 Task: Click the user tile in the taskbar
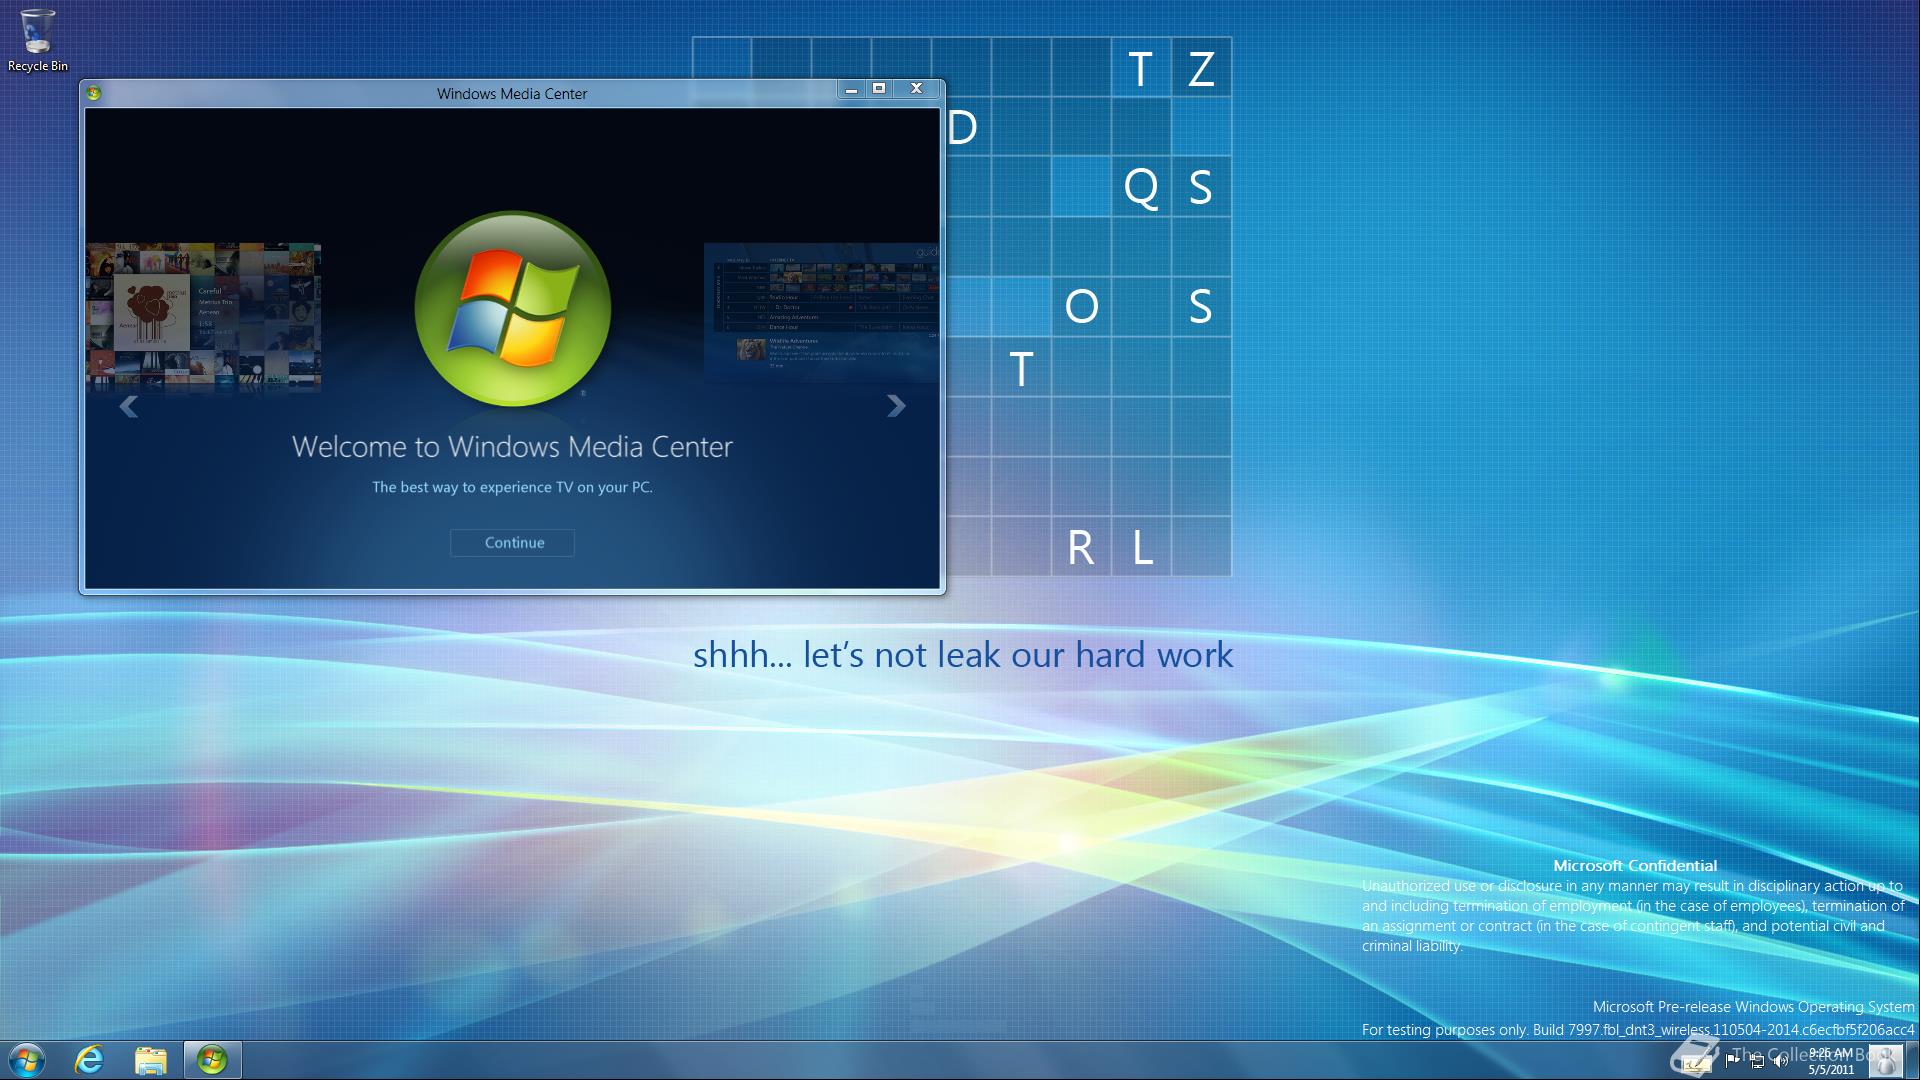(x=1885, y=1061)
